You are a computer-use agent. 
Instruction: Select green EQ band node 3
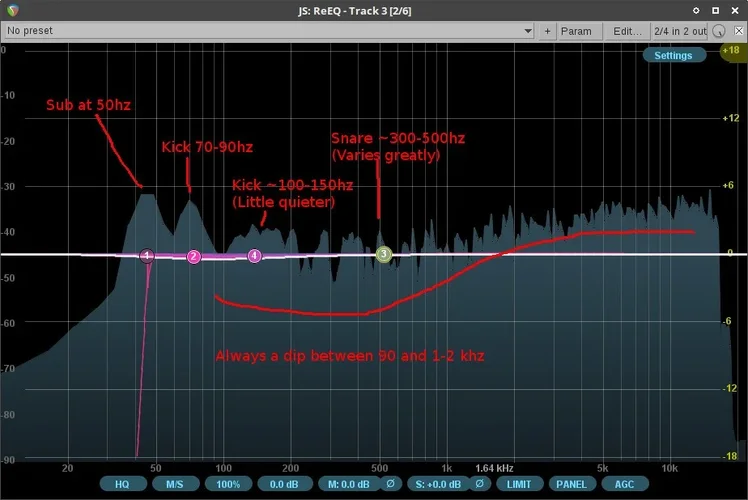[384, 254]
